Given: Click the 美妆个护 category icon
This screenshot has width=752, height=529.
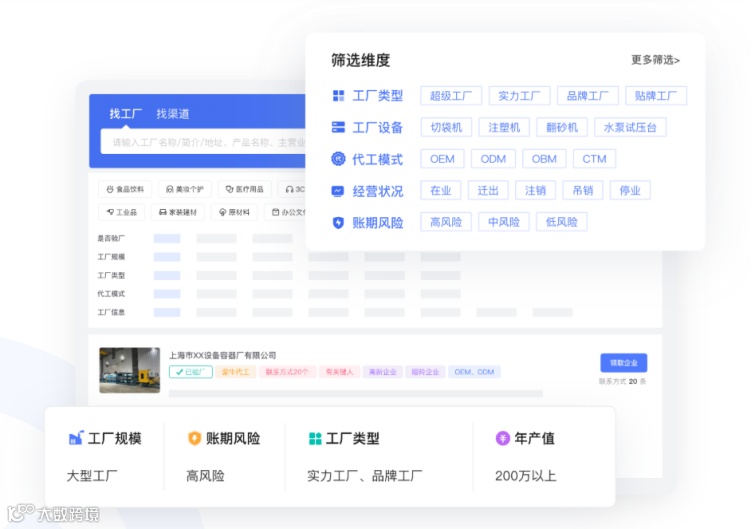Looking at the screenshot, I should [x=169, y=189].
